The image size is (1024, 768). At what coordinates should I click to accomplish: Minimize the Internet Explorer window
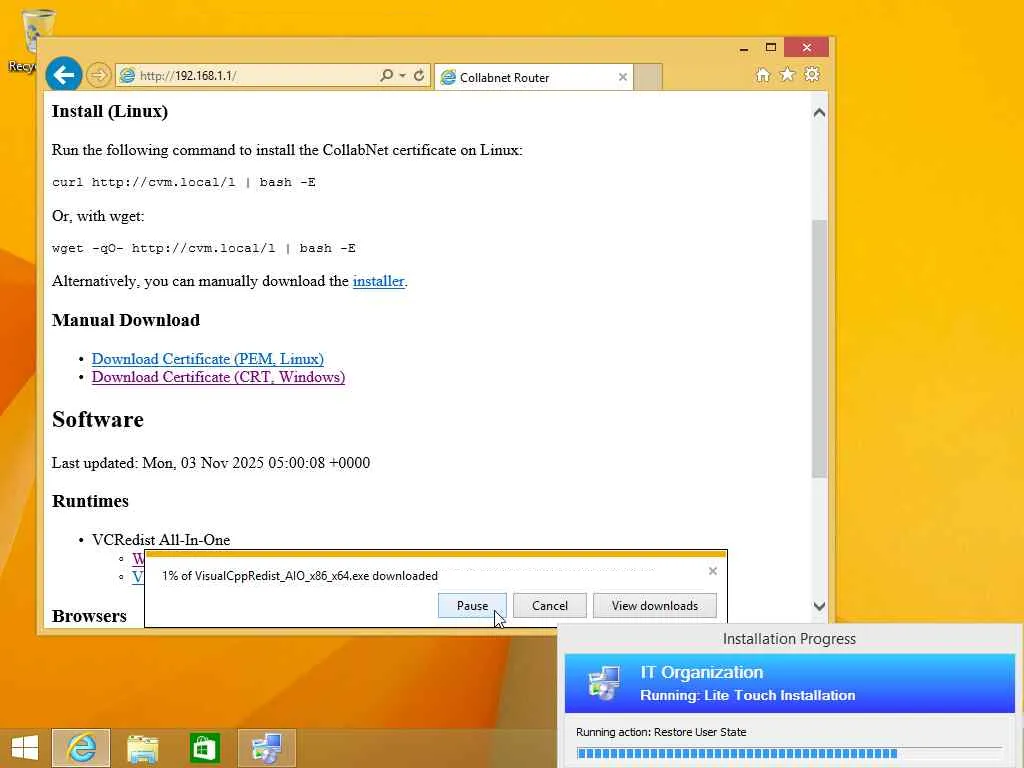(x=744, y=48)
